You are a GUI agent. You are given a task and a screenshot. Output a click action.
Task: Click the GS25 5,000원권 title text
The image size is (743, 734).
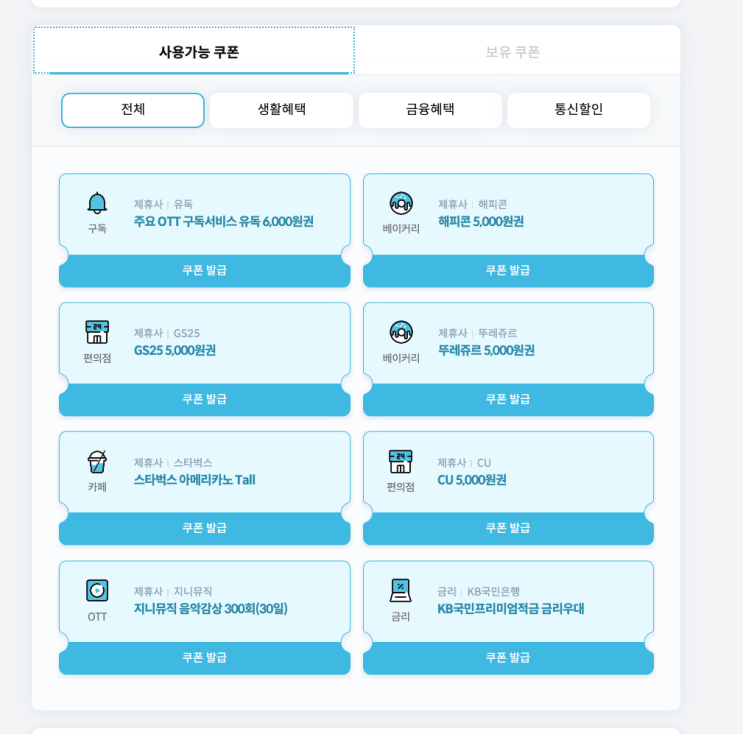click(x=175, y=350)
